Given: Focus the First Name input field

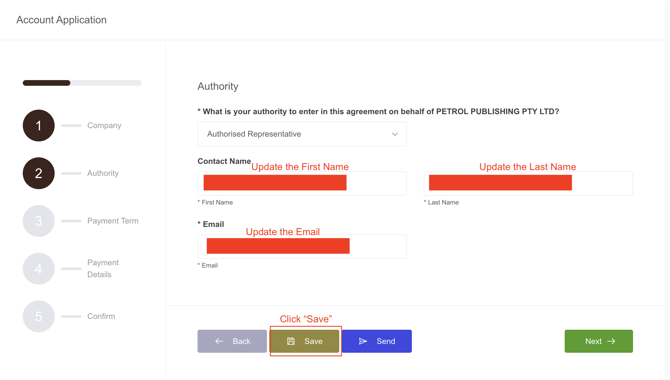Looking at the screenshot, I should (x=302, y=183).
